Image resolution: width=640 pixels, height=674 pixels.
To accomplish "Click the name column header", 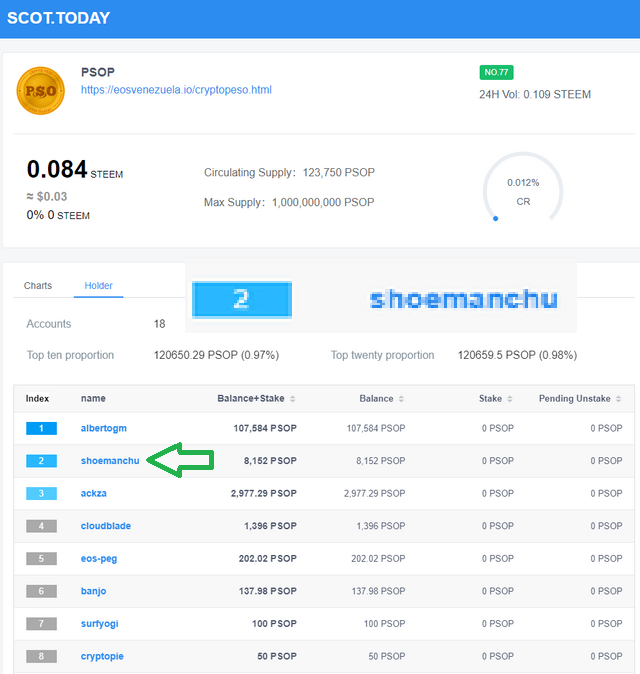I will pyautogui.click(x=93, y=398).
